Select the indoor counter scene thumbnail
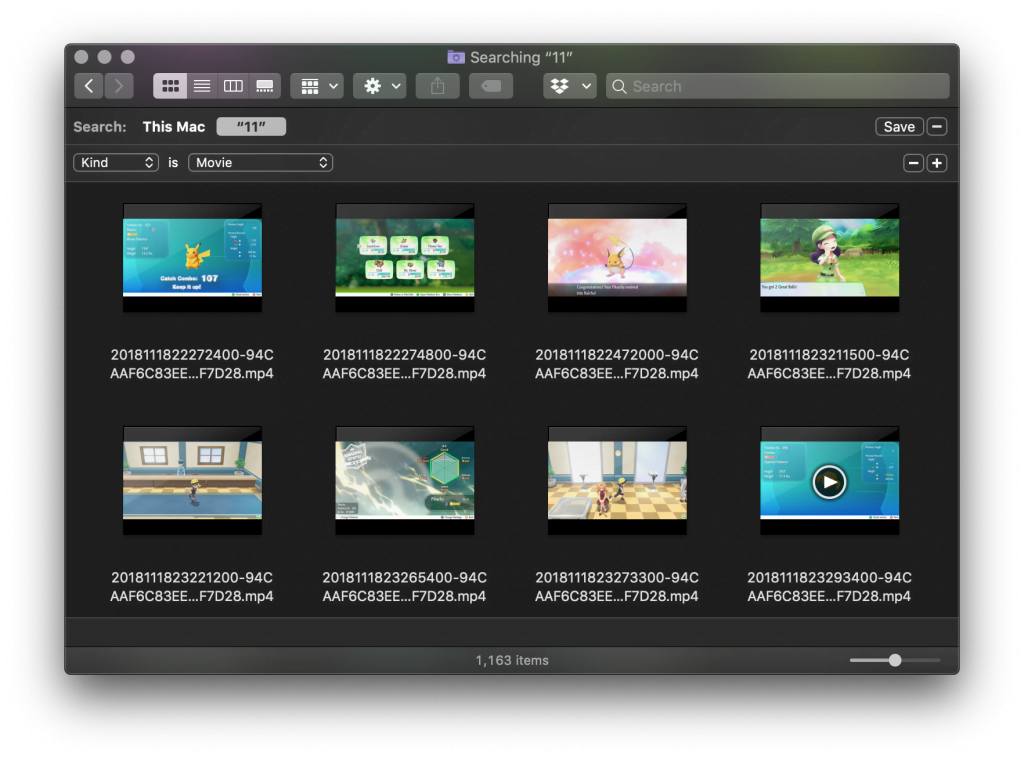This screenshot has height=760, width=1024. (193, 481)
